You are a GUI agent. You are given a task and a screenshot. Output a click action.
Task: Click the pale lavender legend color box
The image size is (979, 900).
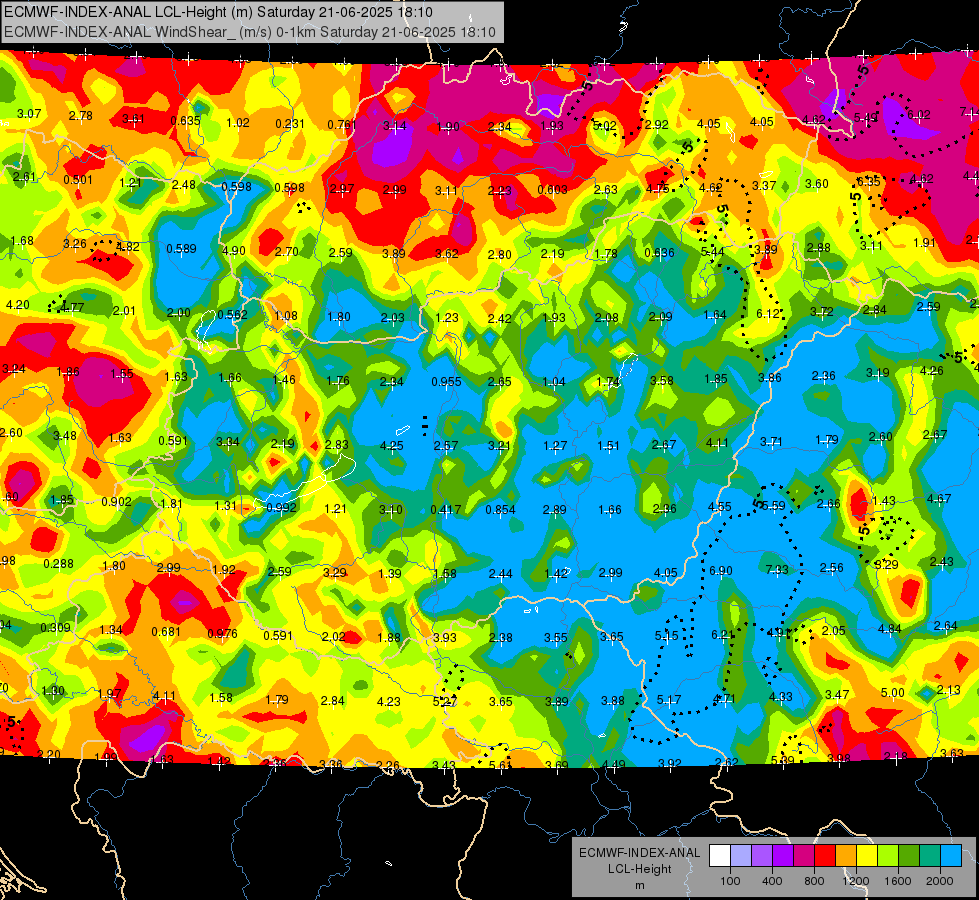pyautogui.click(x=741, y=856)
